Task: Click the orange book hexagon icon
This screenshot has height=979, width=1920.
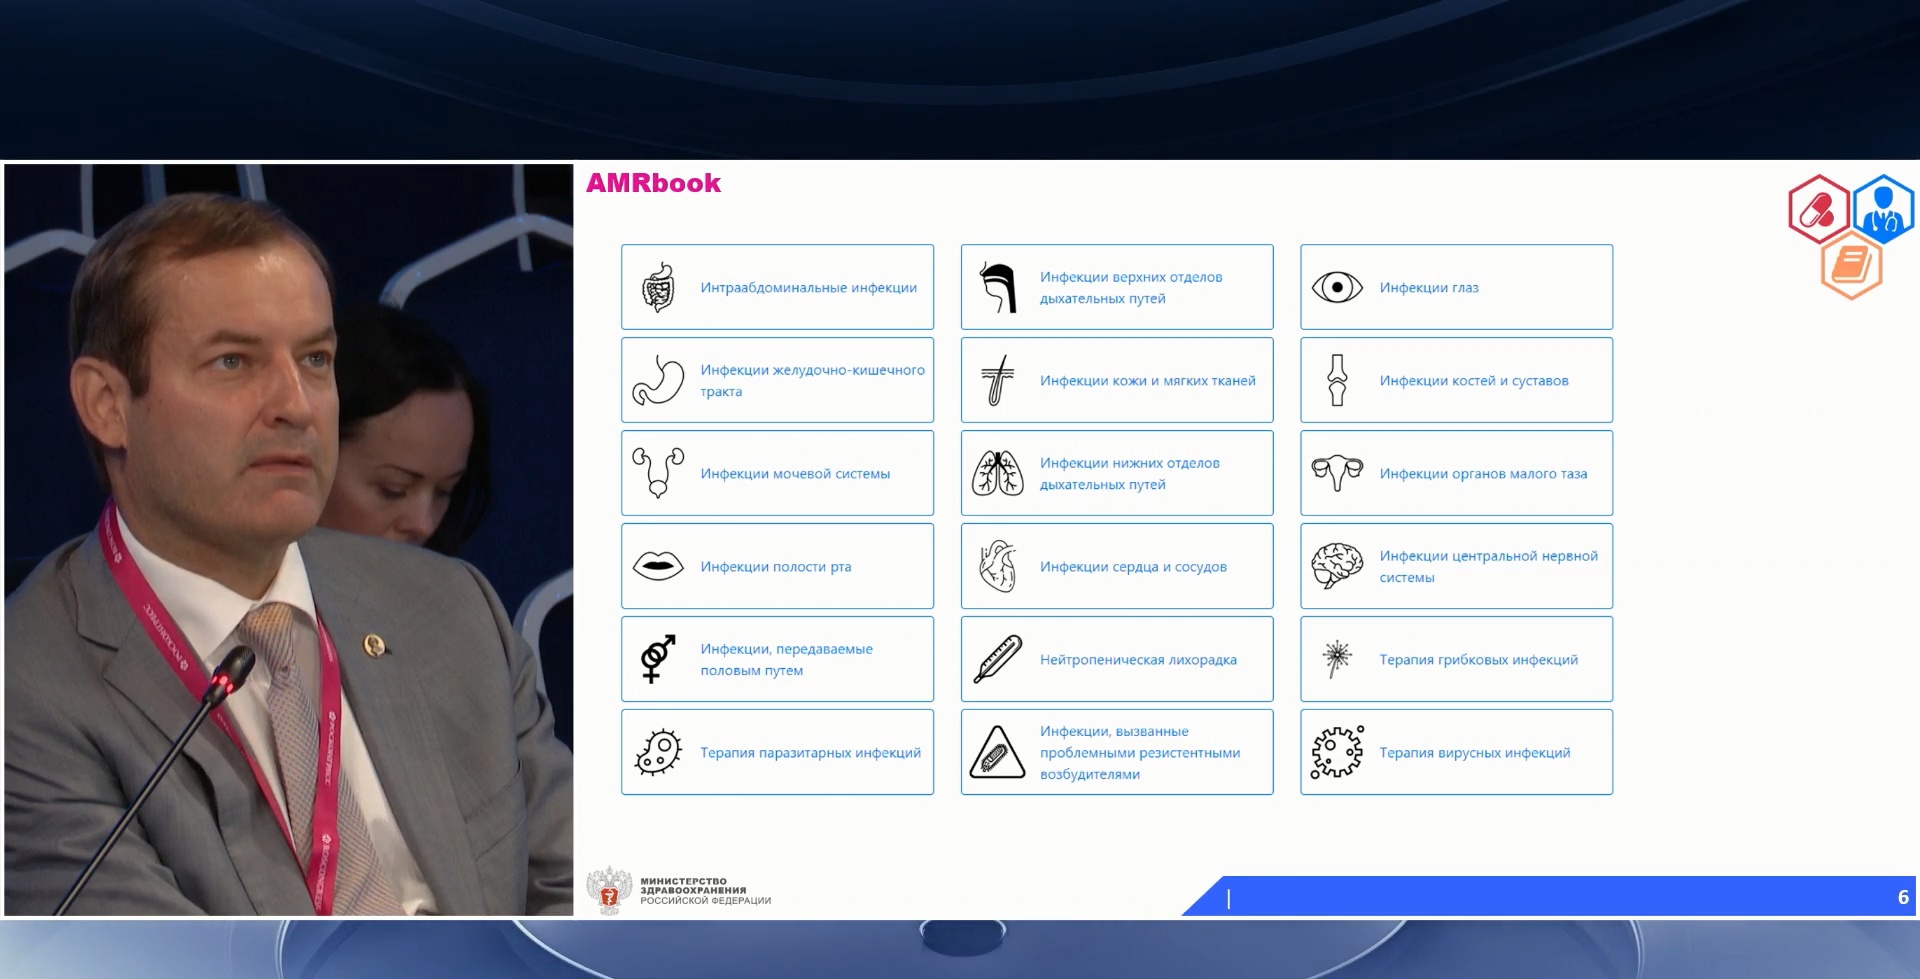Action: point(1851,265)
